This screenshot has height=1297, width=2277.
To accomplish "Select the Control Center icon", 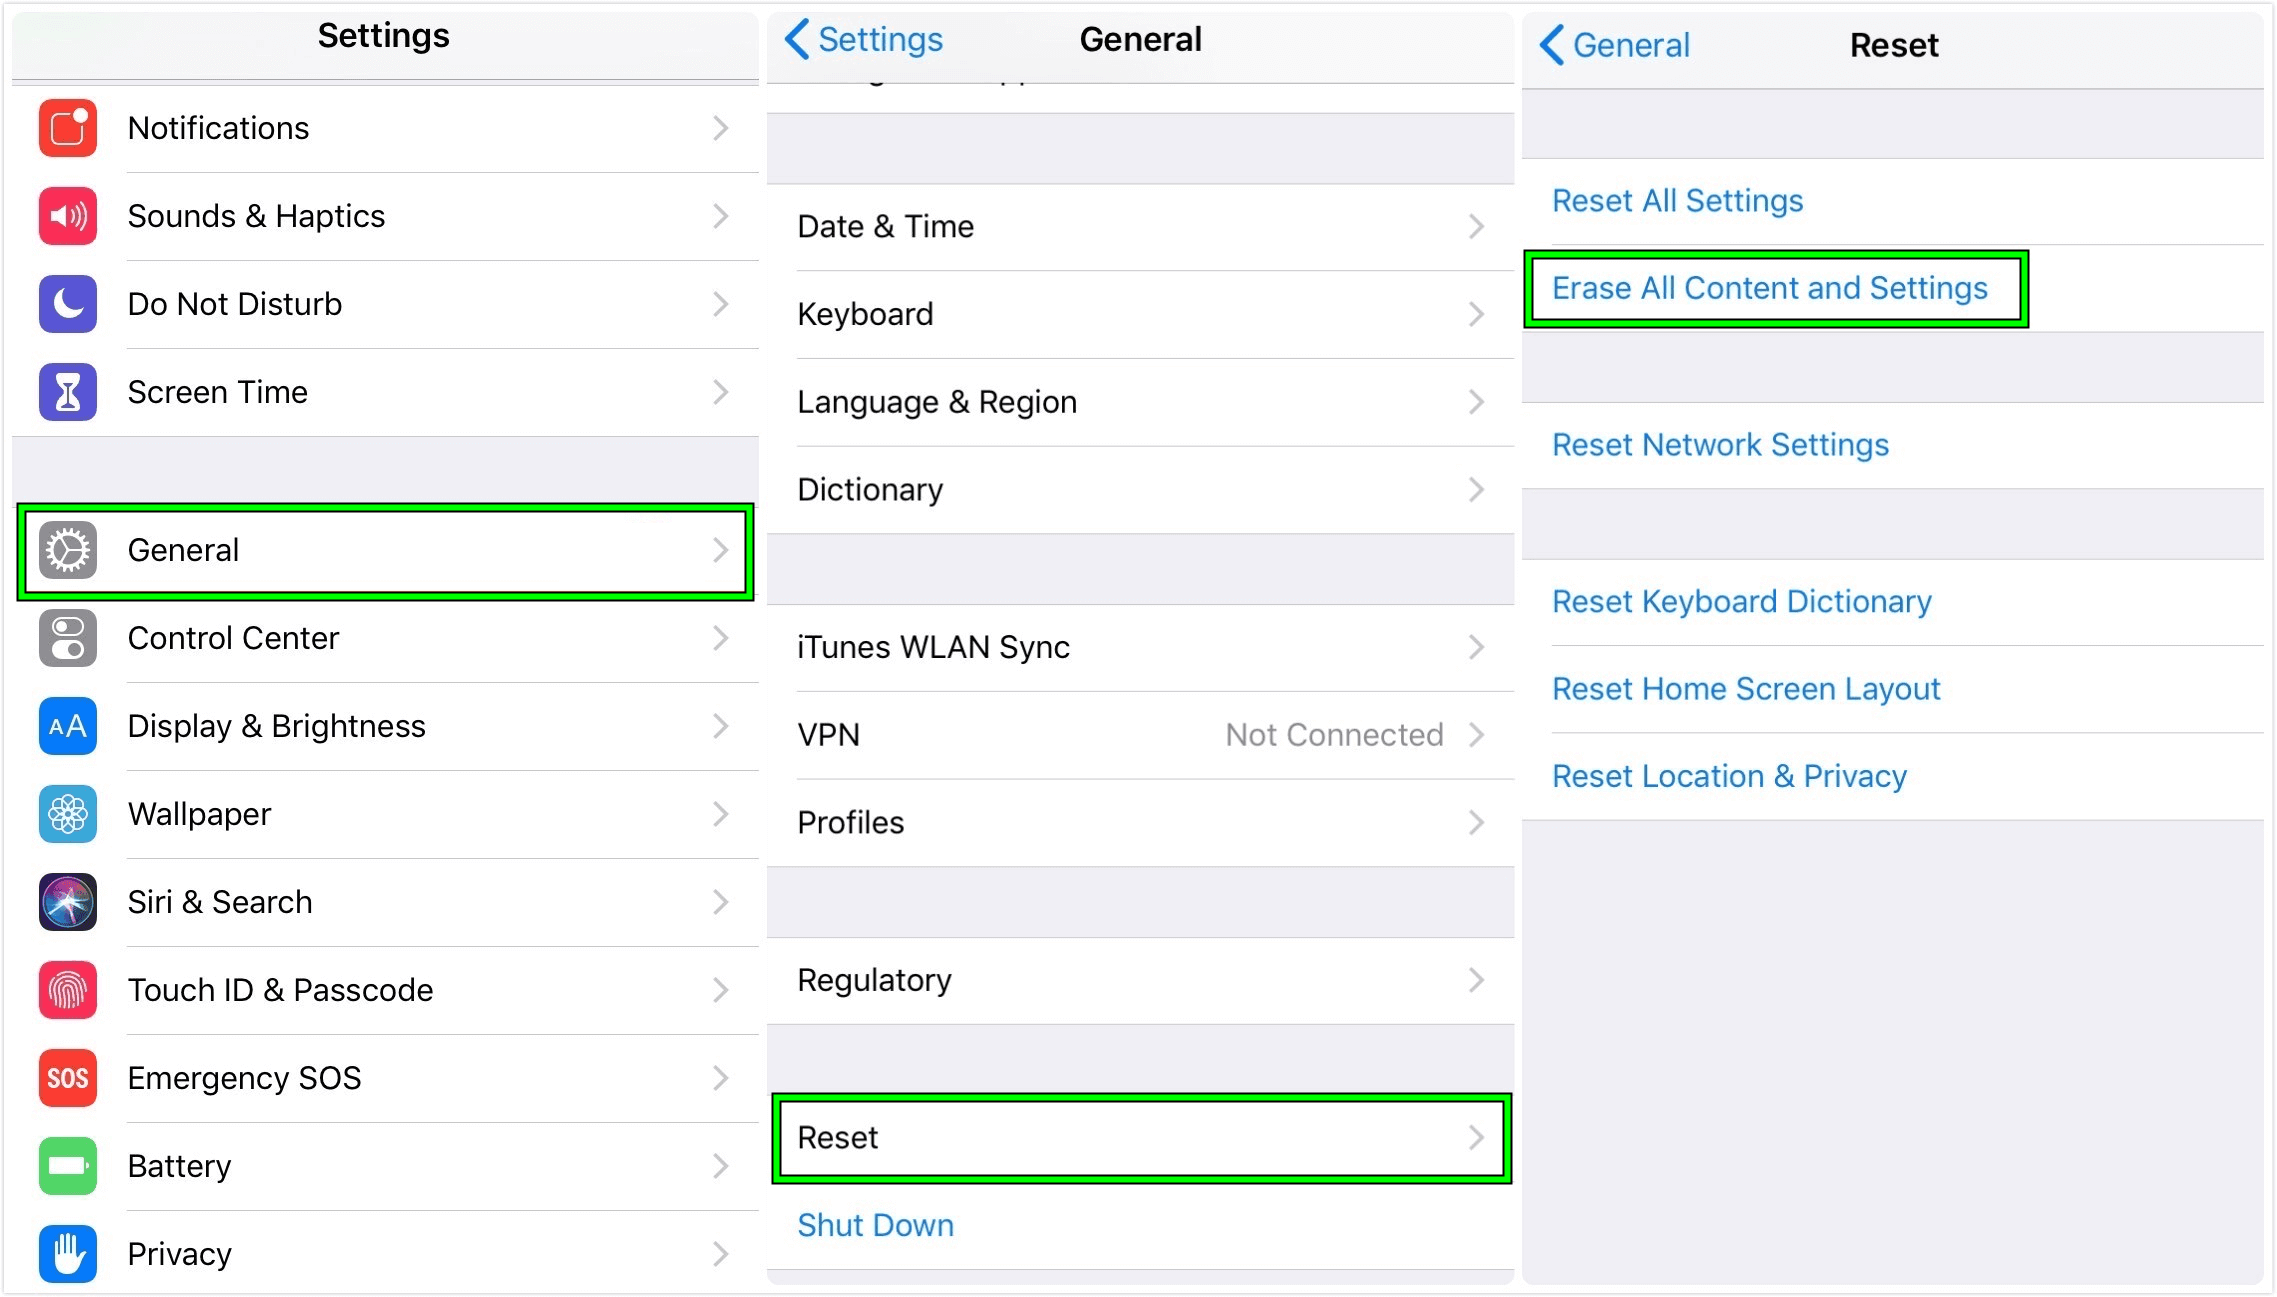I will tap(66, 638).
